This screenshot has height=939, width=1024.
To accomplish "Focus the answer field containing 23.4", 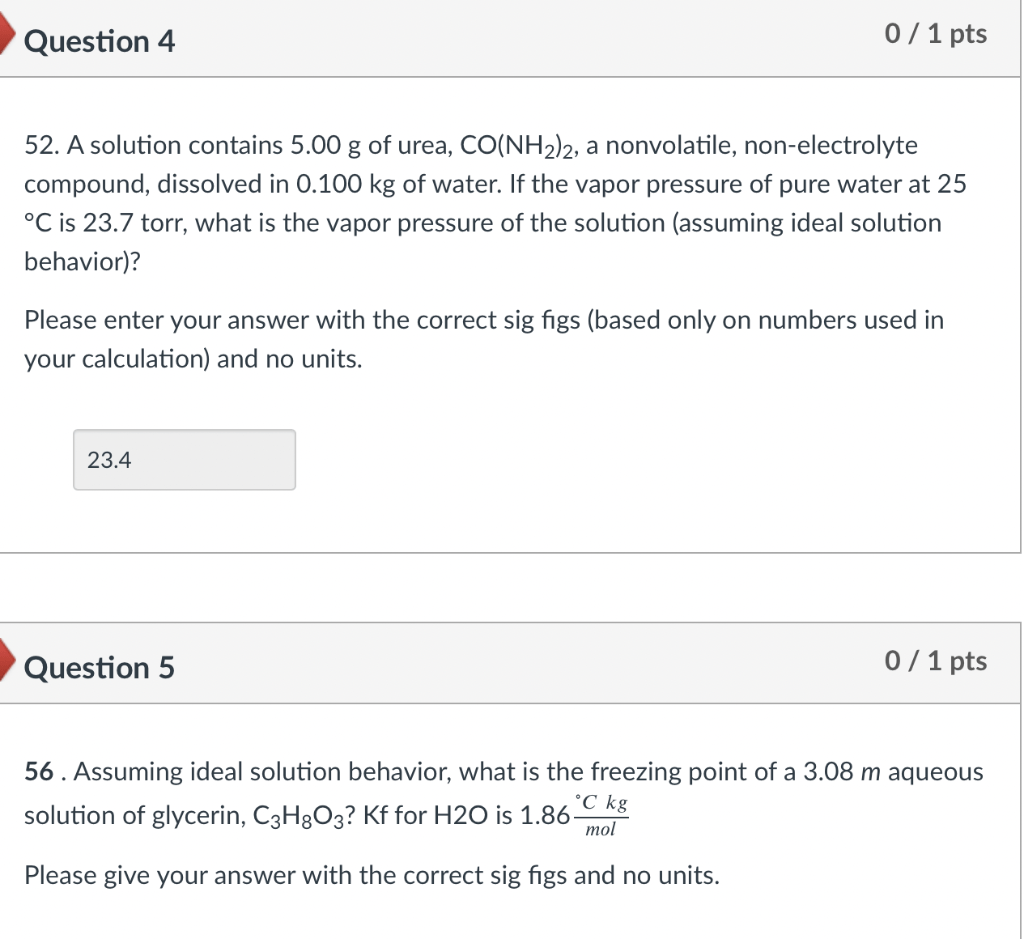I will (184, 460).
